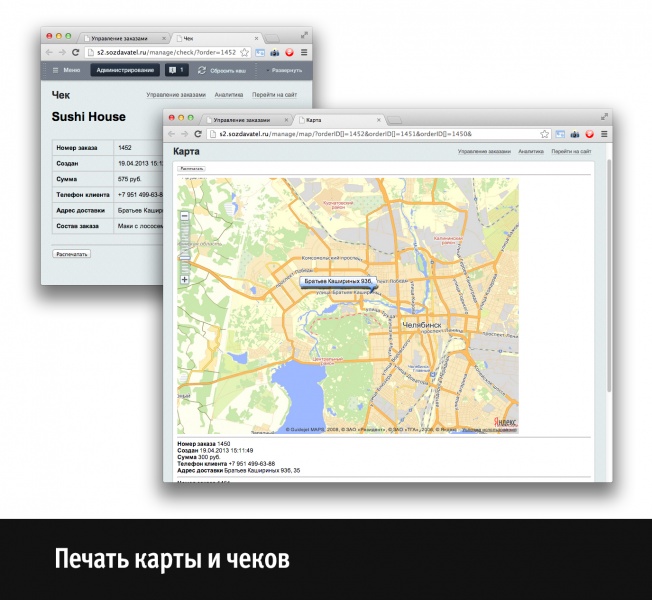Click the red extension icon in Чек window
This screenshot has width=652, height=600.
click(289, 52)
